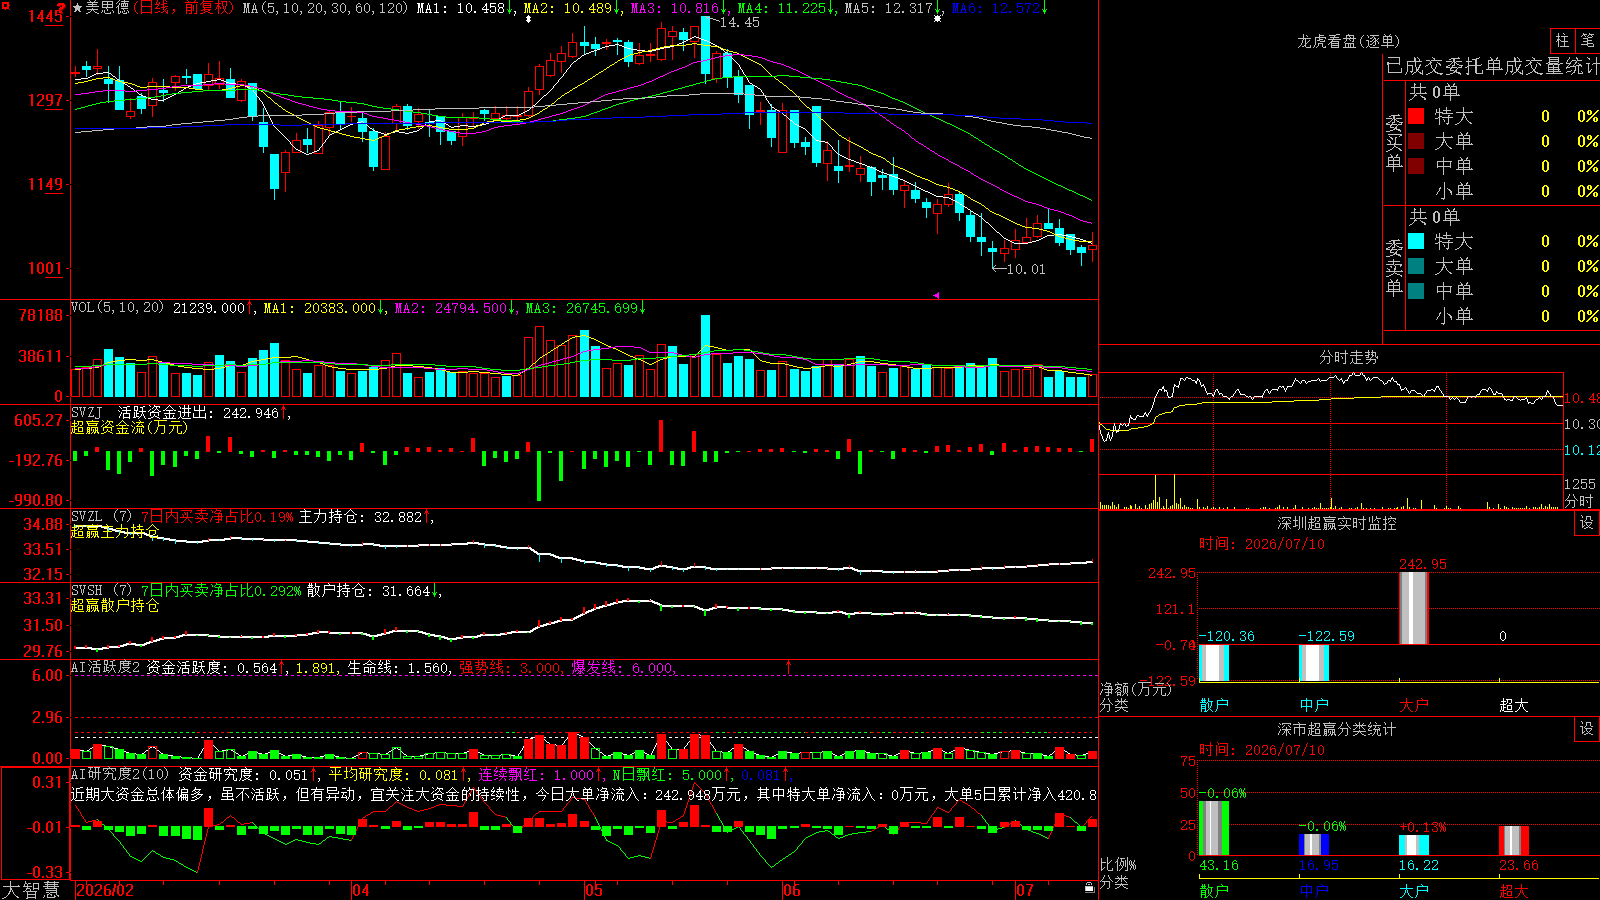This screenshot has width=1600, height=900.
Task: Click the dark red 大单 buy-order swatch
Action: 1416,141
